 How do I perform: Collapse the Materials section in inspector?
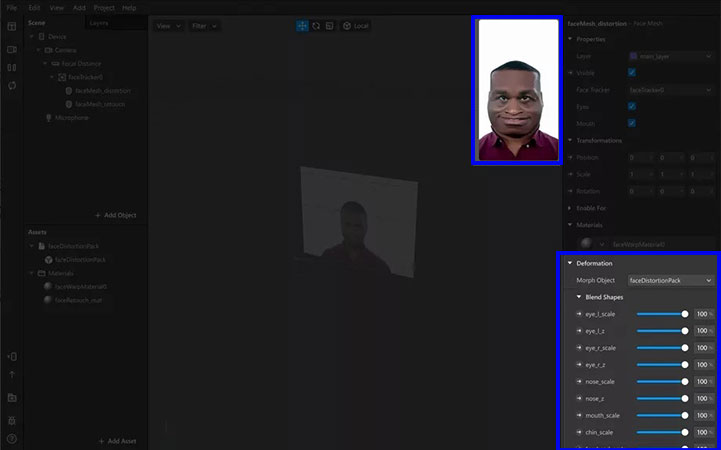pyautogui.click(x=570, y=225)
